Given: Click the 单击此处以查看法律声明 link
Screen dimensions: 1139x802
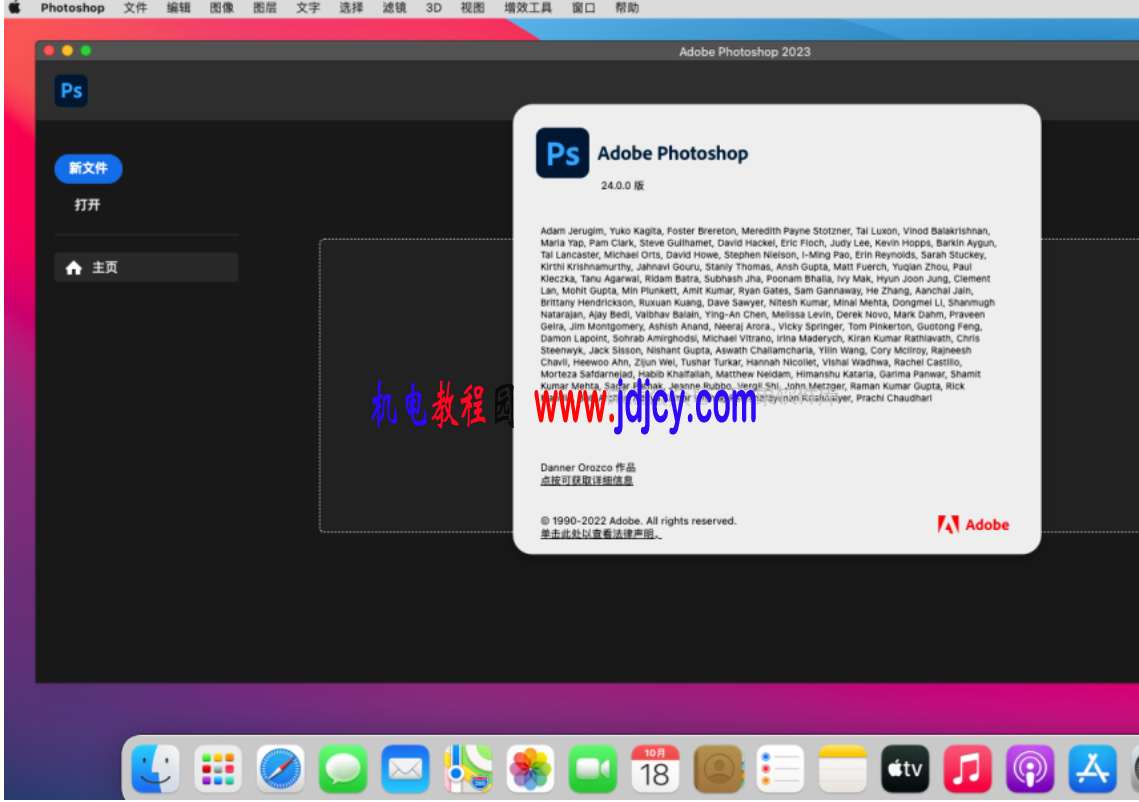Looking at the screenshot, I should click(601, 533).
